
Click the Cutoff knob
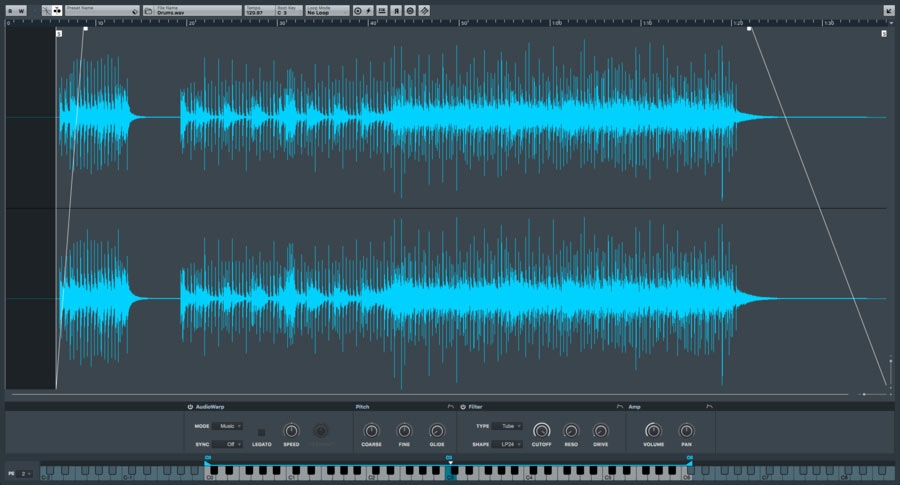click(x=541, y=430)
